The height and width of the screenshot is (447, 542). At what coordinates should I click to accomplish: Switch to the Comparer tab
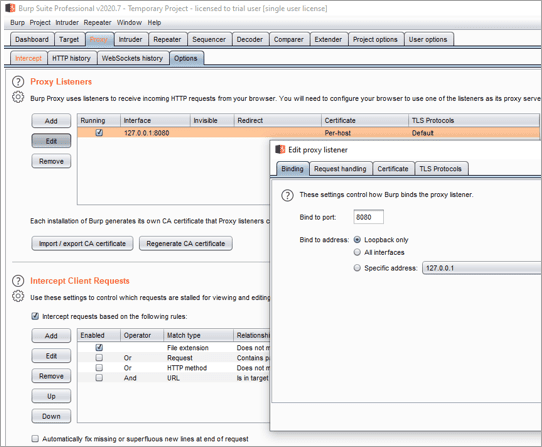point(289,39)
